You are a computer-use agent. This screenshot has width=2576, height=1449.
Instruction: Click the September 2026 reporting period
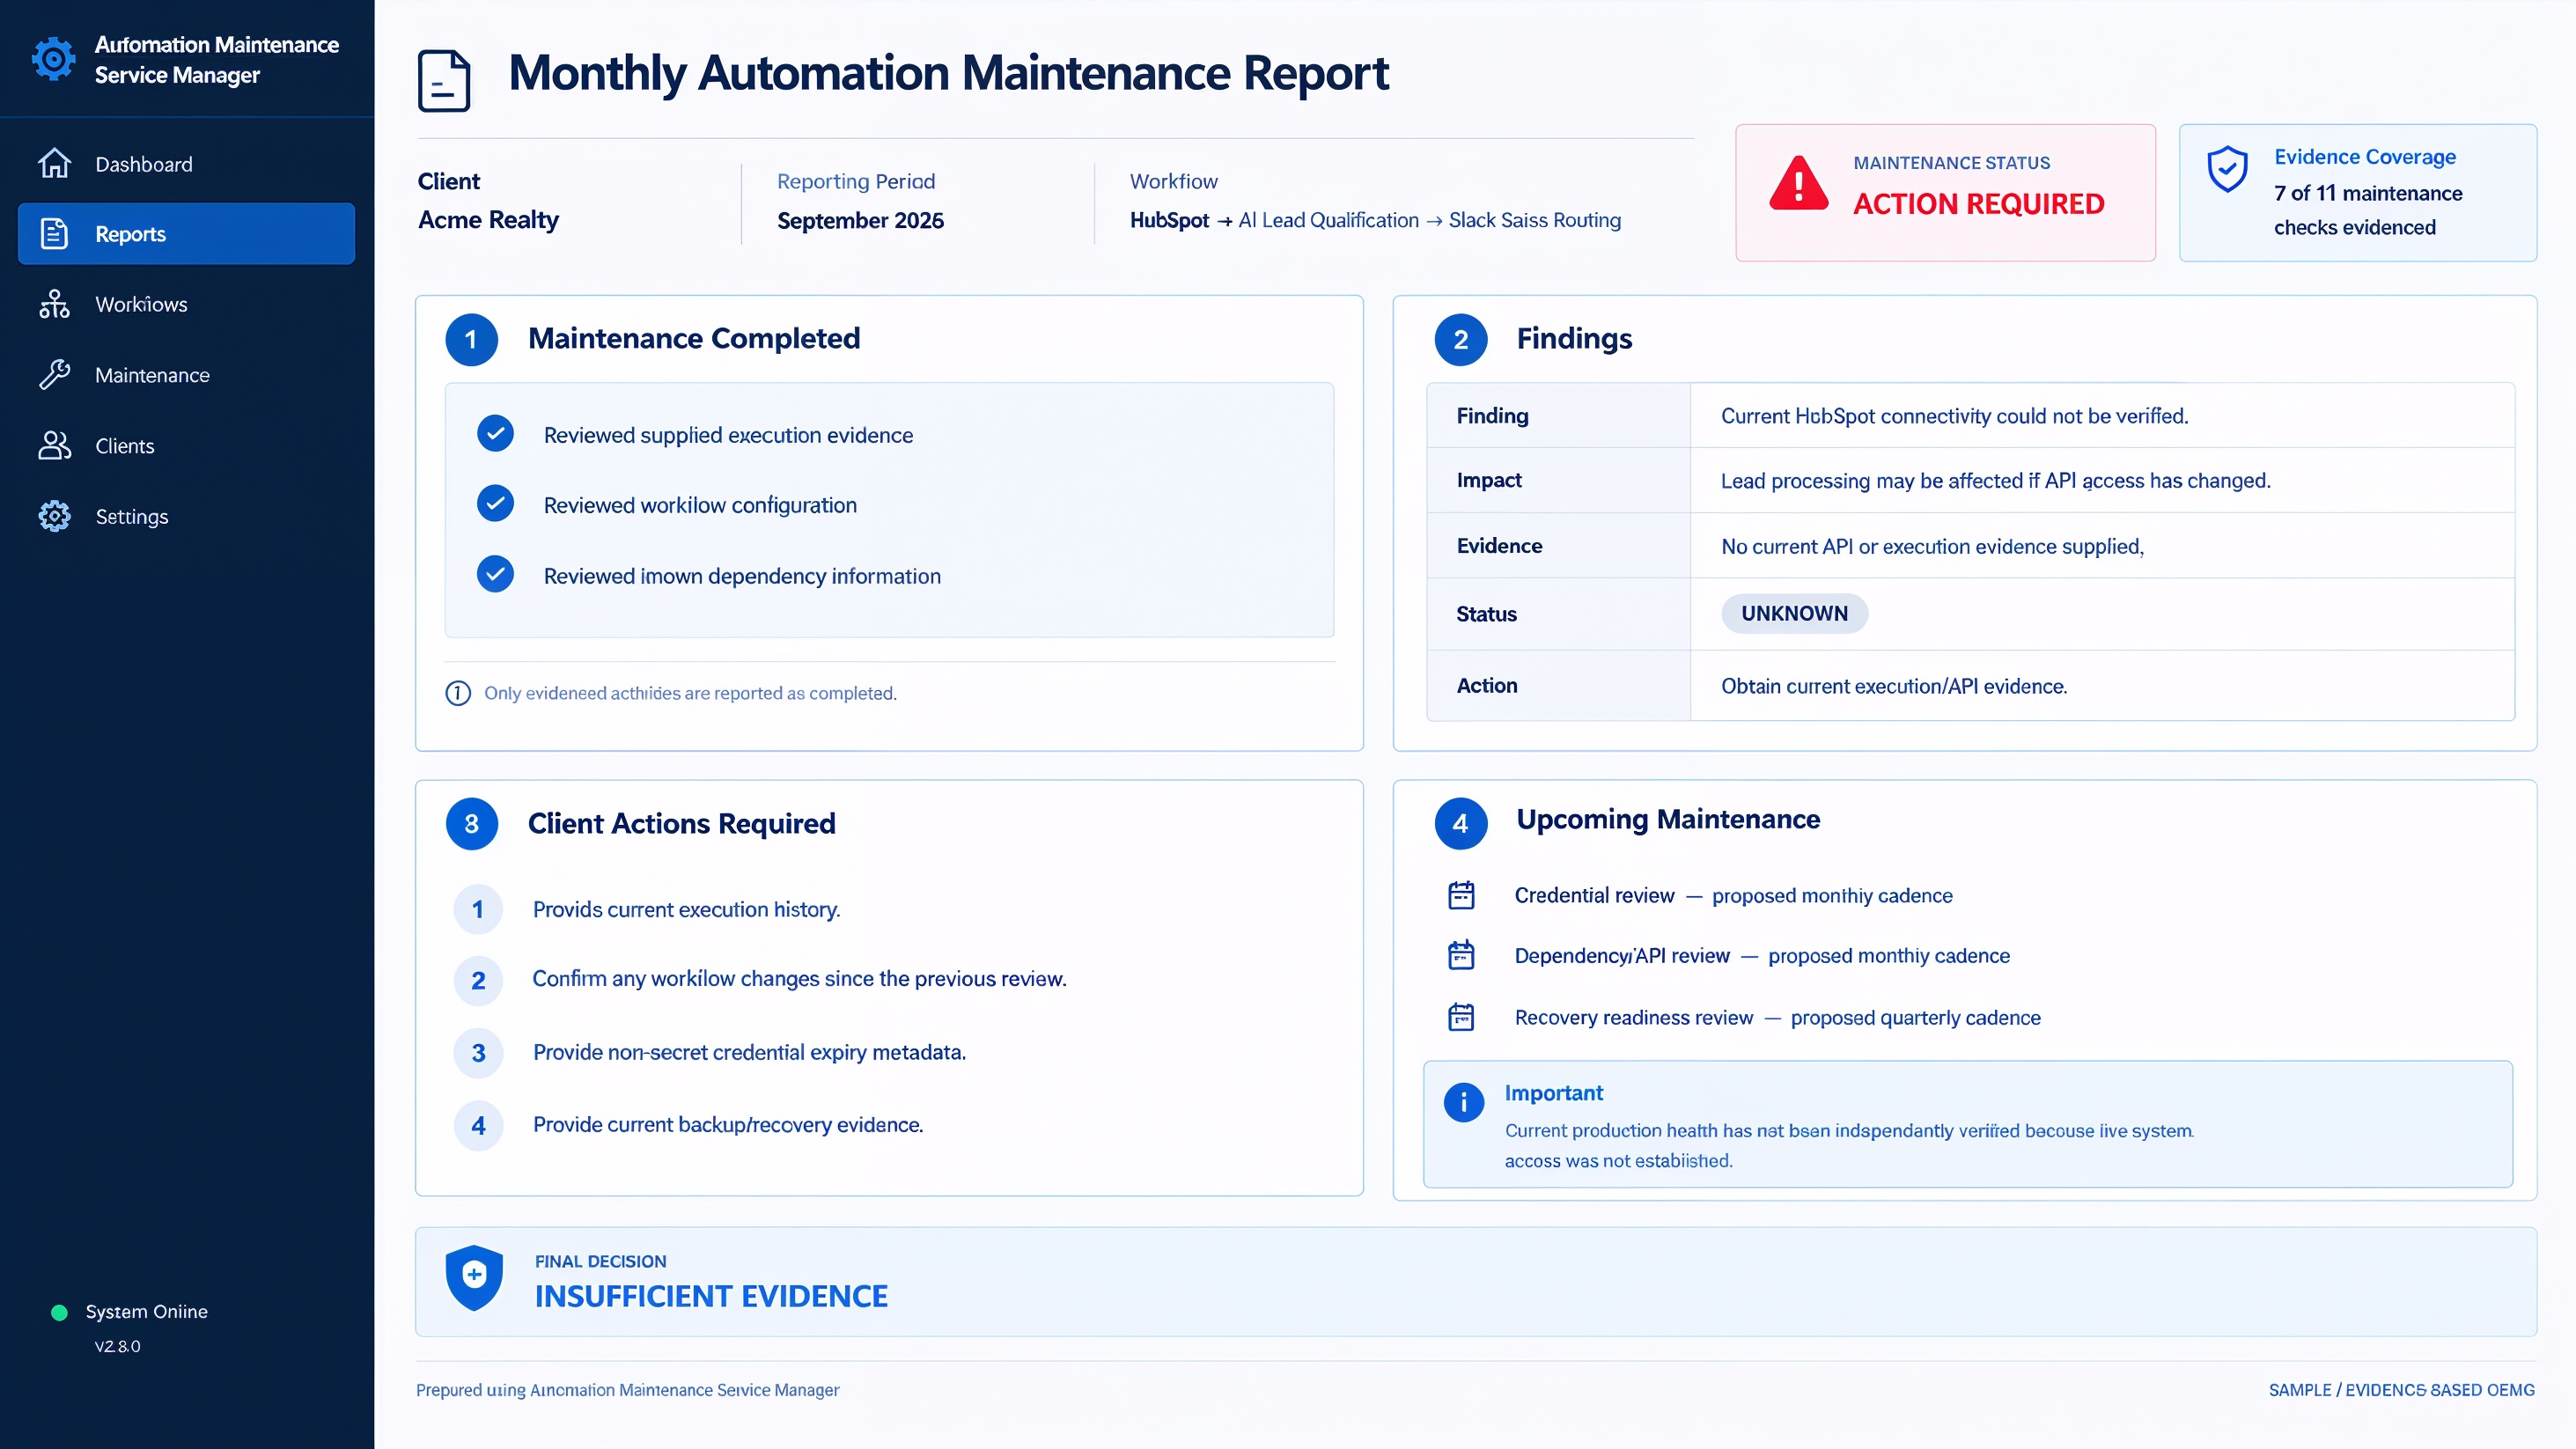tap(860, 220)
